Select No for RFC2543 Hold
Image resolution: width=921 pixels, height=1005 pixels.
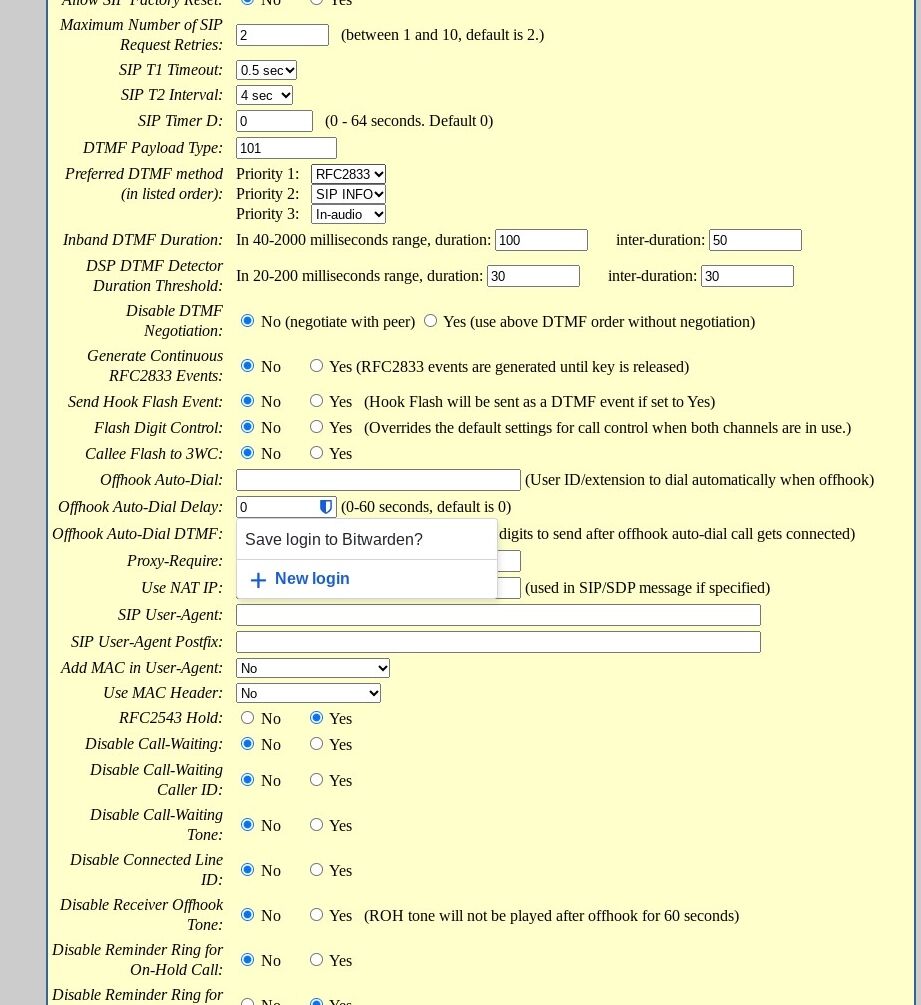tap(247, 717)
